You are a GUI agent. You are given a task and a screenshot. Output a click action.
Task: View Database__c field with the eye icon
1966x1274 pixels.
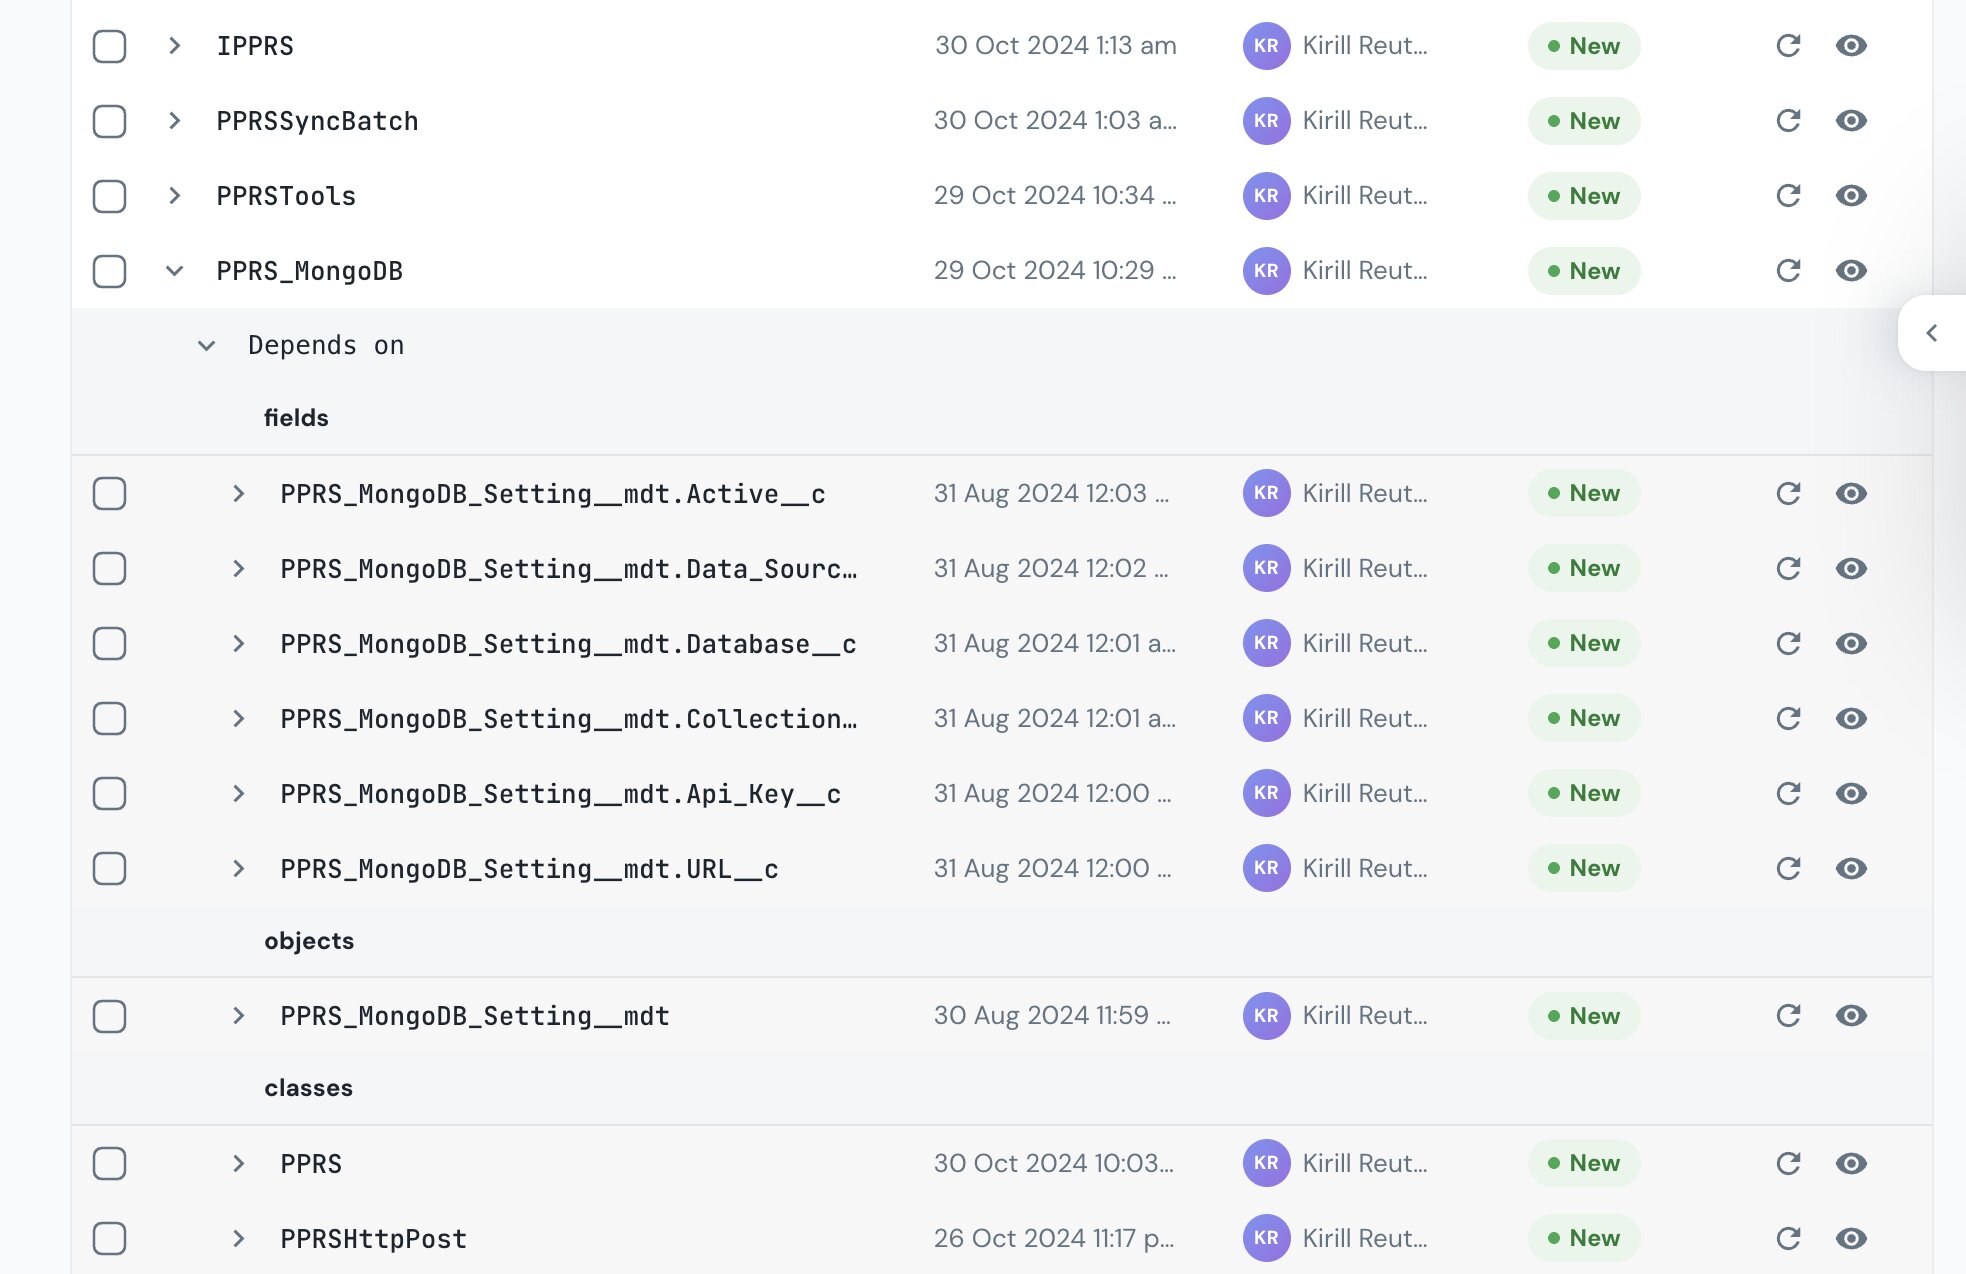coord(1851,643)
